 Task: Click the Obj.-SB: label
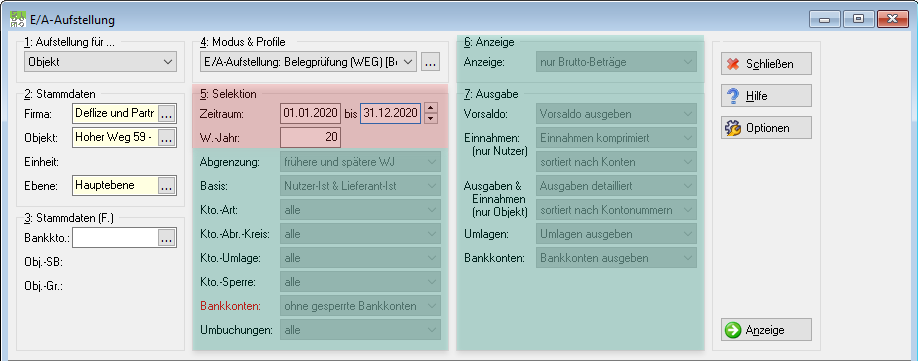tap(43, 262)
